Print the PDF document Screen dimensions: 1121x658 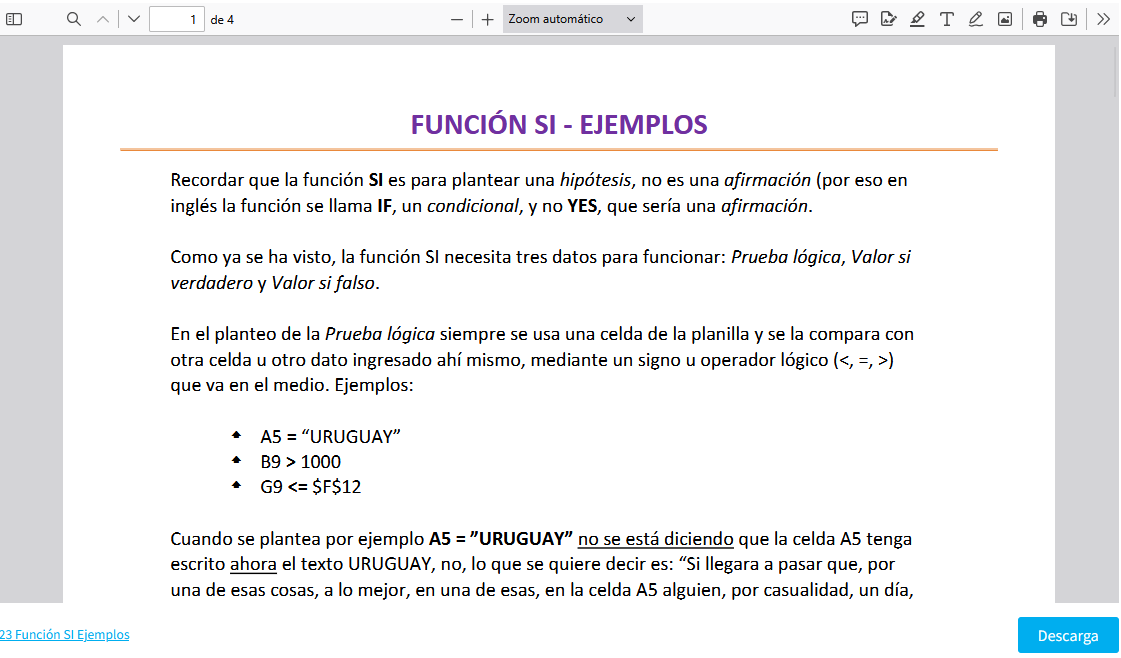[1040, 19]
